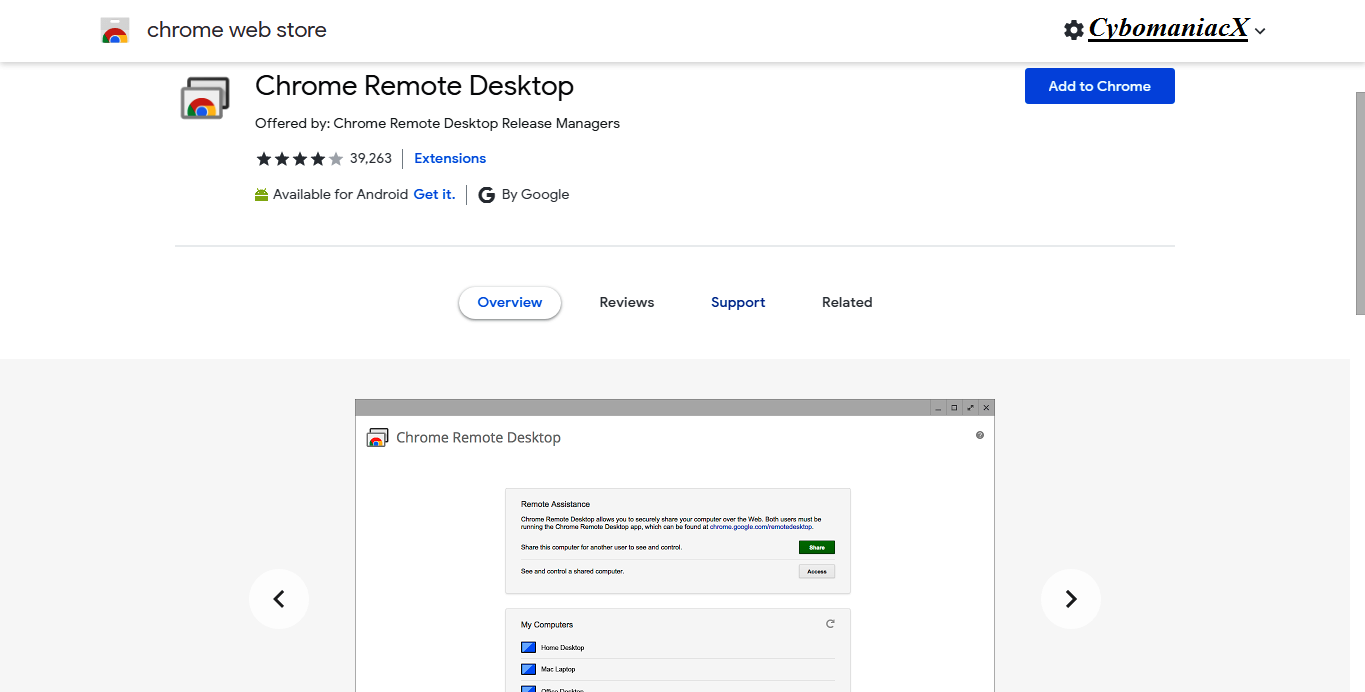Click the Mac Laptop computer icon
Screen dimensions: 1365x692
[x=529, y=669]
